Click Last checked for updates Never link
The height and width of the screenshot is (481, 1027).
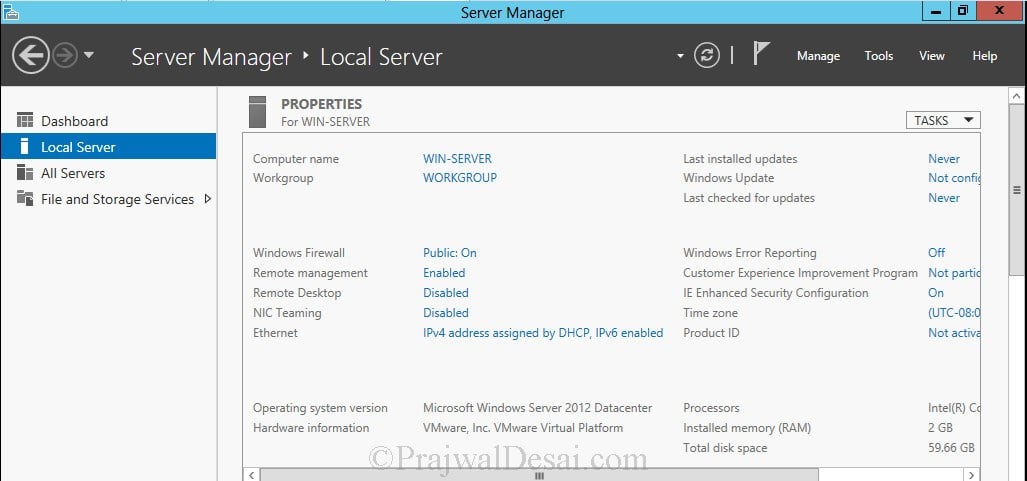pyautogui.click(x=944, y=197)
